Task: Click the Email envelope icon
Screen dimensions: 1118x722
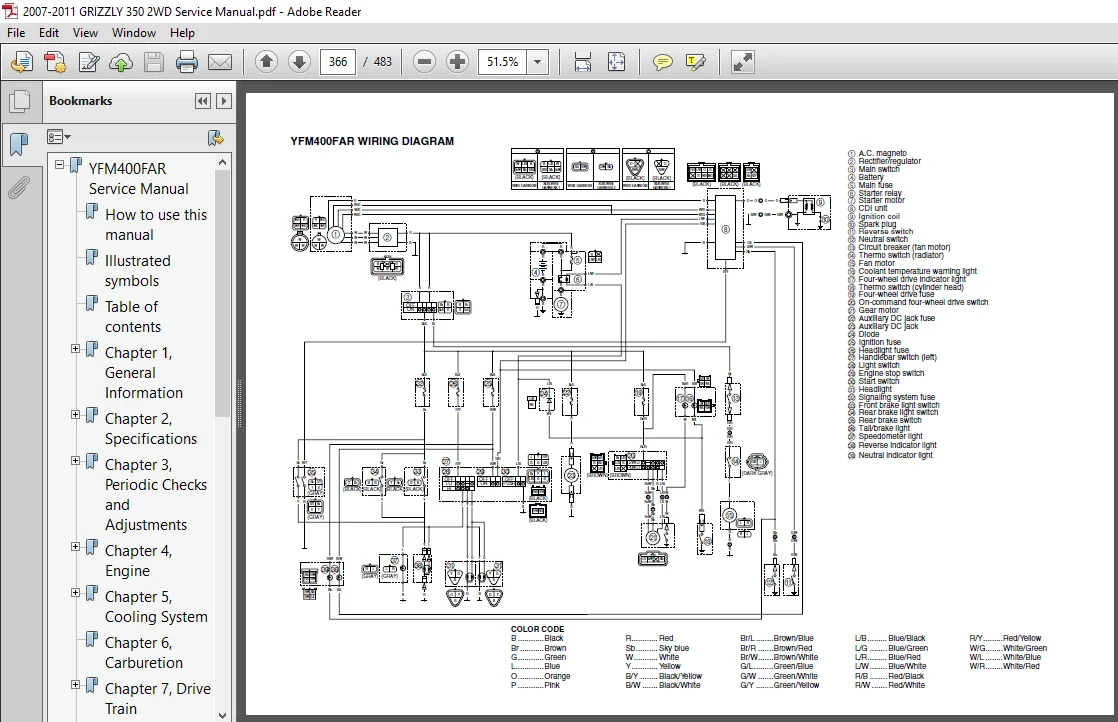Action: click(x=220, y=62)
